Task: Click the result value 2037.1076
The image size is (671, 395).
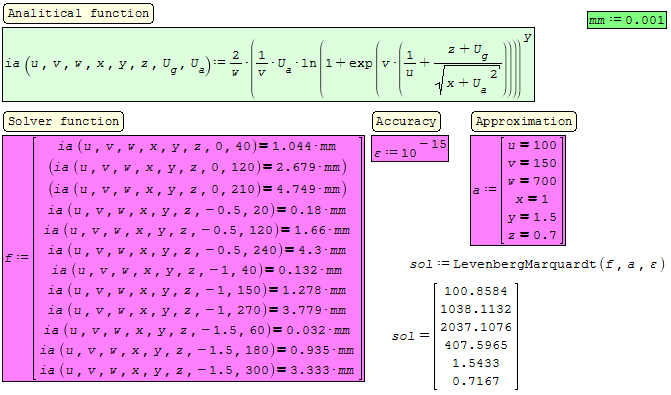Action: 475,327
